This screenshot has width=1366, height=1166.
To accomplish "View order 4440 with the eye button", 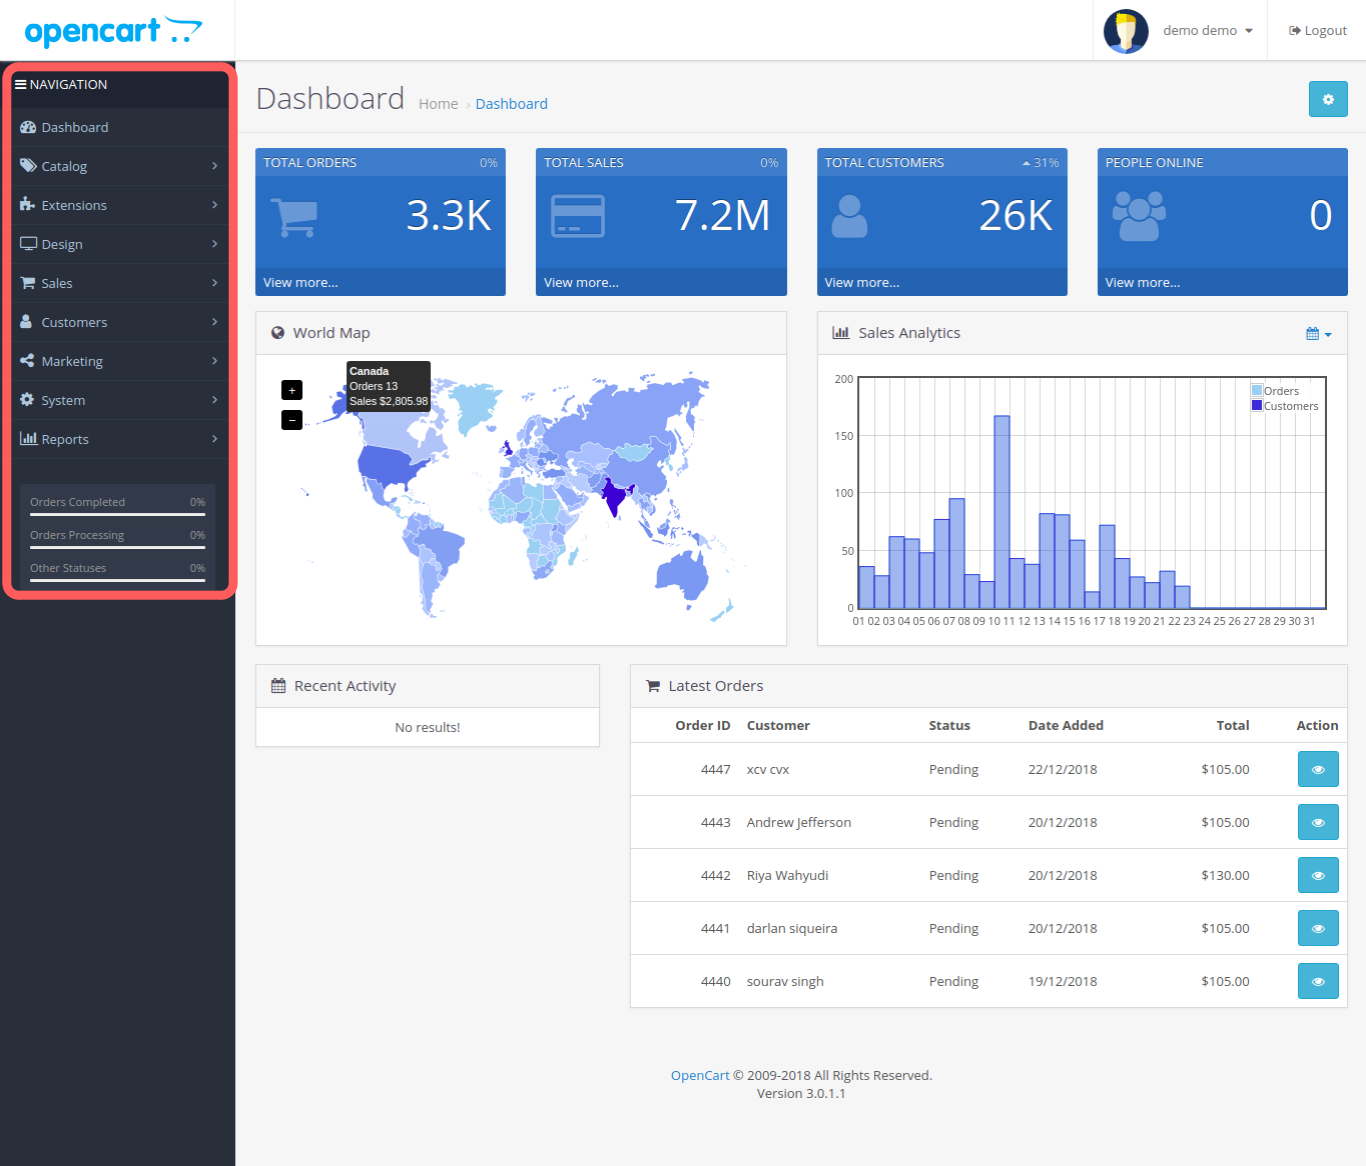I will (1317, 981).
